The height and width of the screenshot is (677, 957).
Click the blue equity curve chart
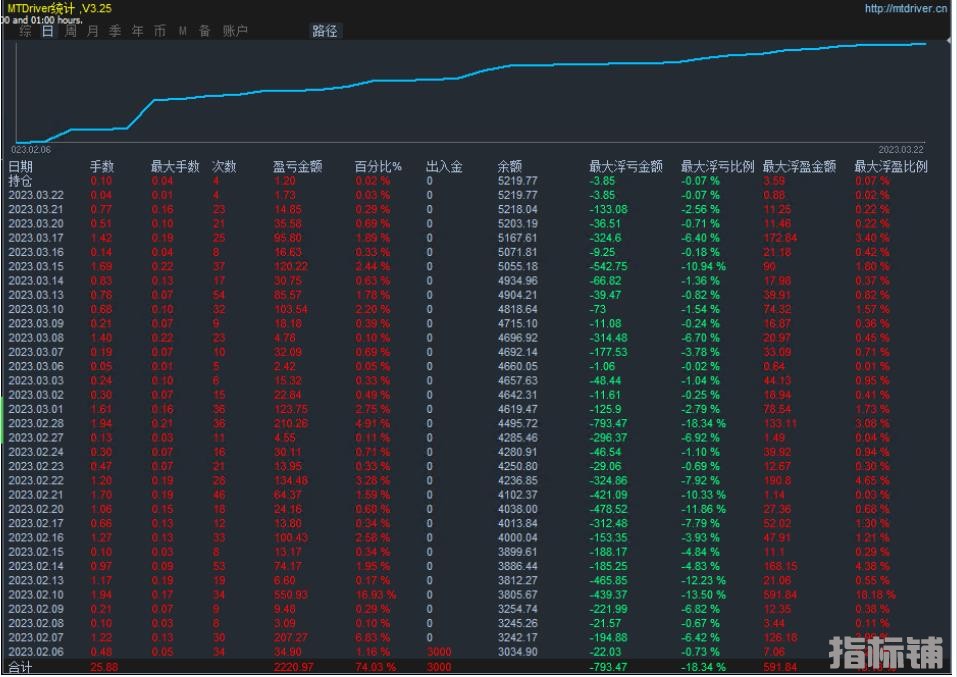pyautogui.click(x=470, y=92)
